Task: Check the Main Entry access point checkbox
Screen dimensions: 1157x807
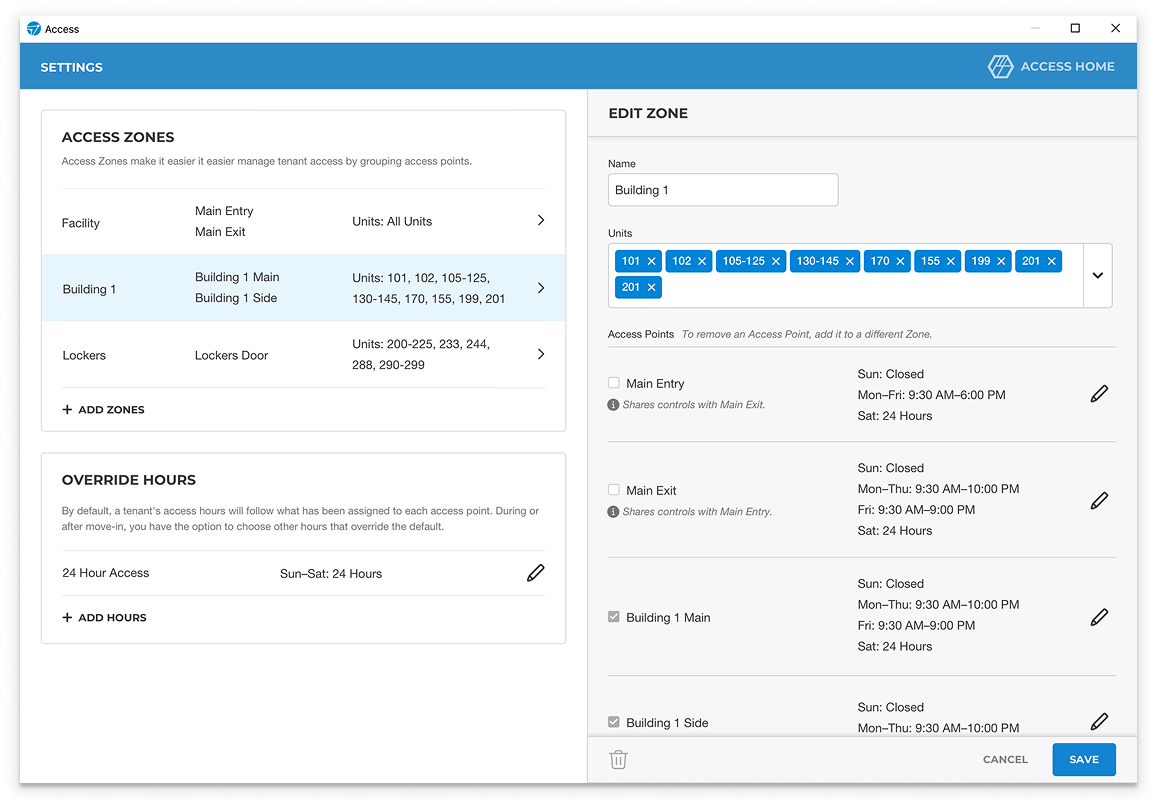Action: point(614,383)
